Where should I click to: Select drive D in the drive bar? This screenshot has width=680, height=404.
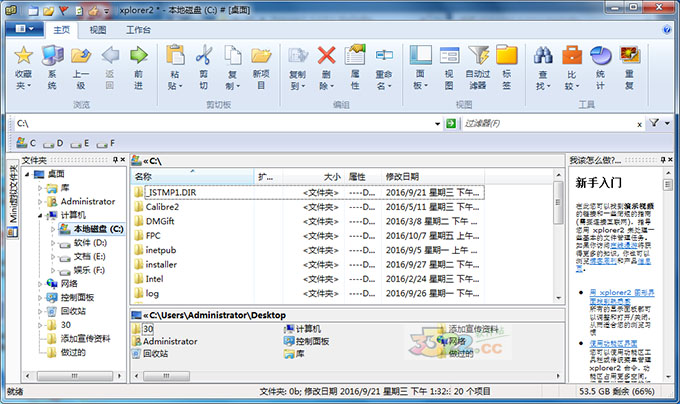[53, 143]
